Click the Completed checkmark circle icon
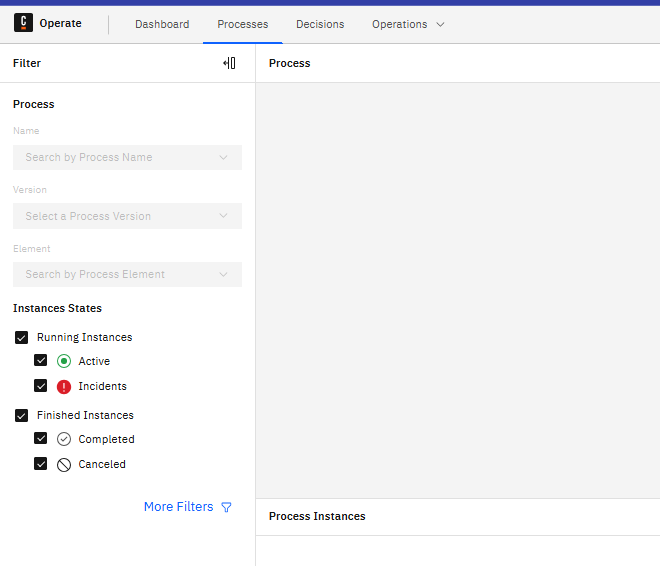 click(64, 439)
